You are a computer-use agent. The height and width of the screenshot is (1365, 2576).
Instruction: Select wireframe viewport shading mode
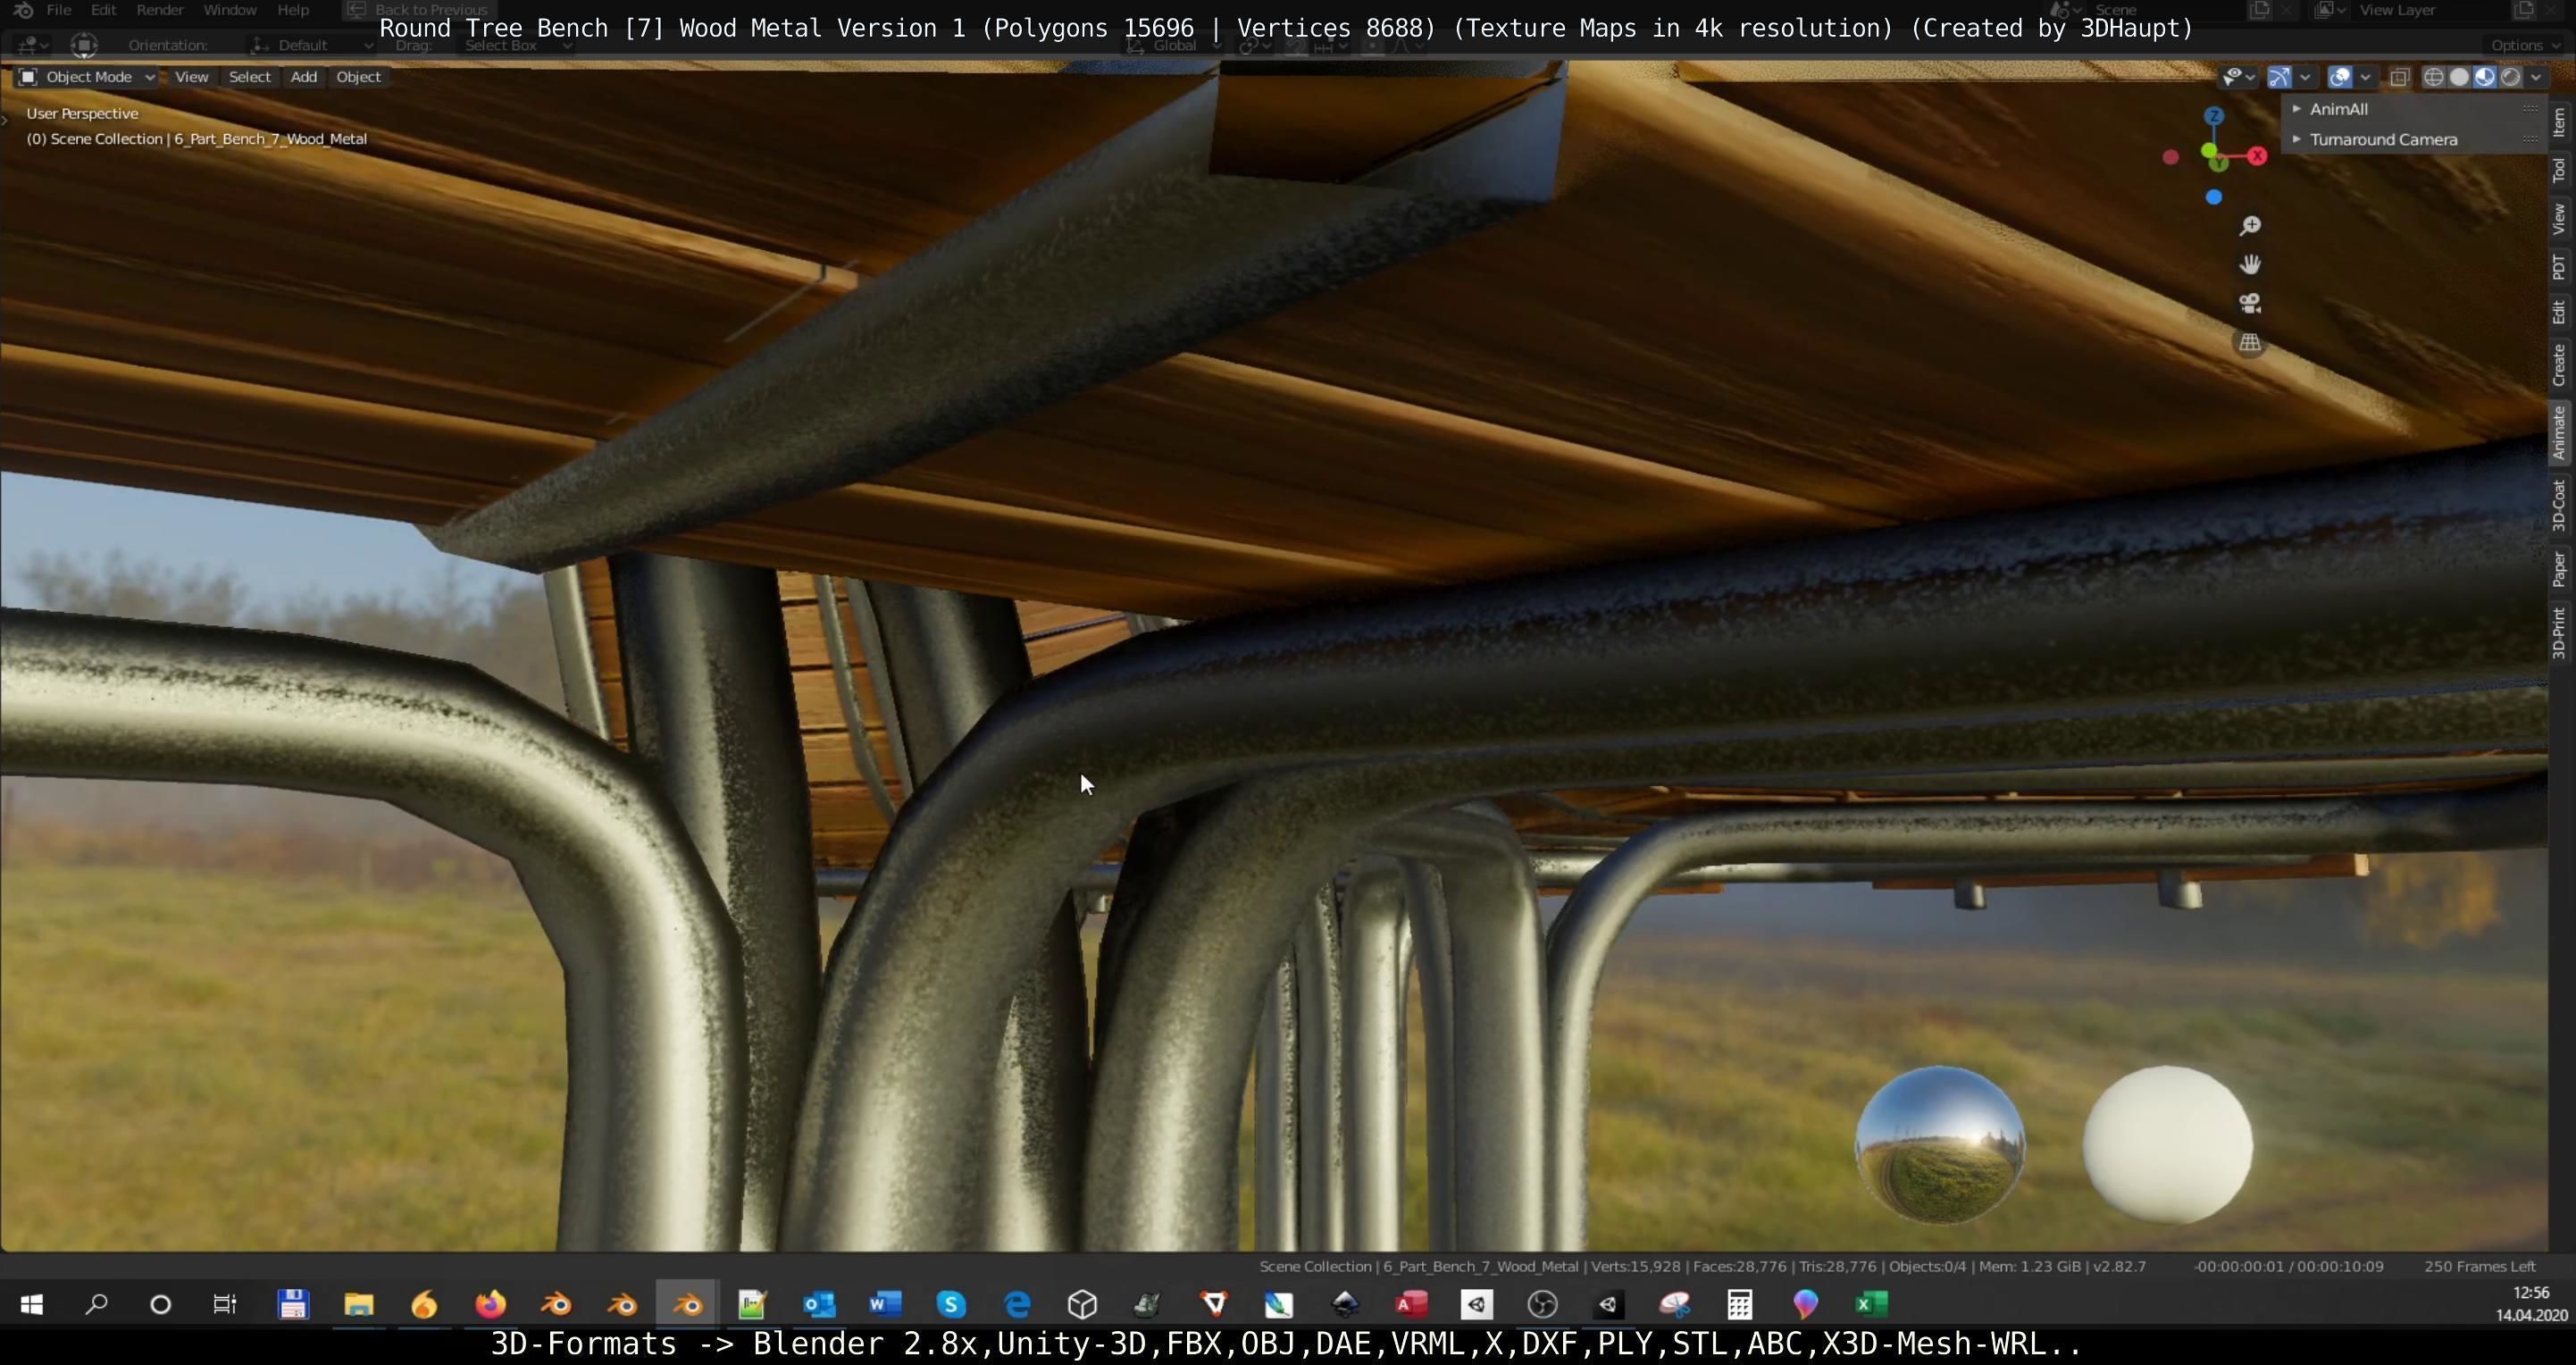click(x=2433, y=77)
